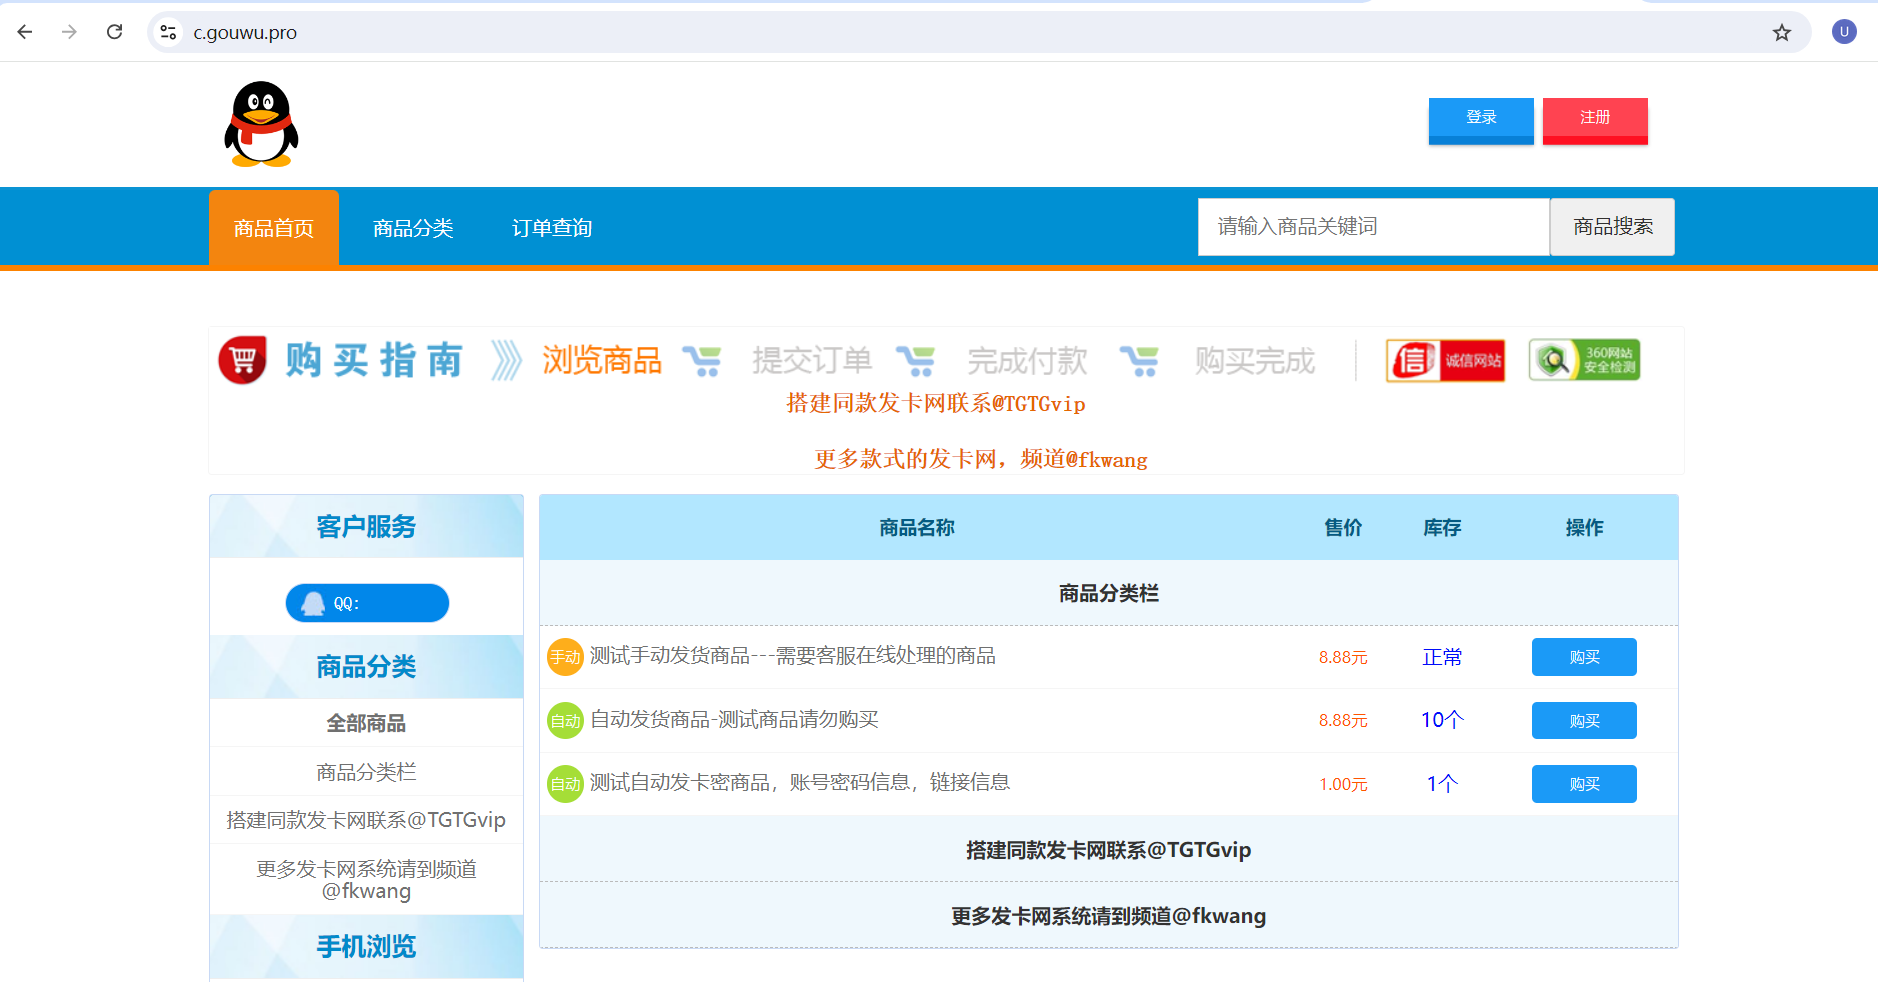
Task: Open the 商品分类 nav tab
Action: point(413,228)
